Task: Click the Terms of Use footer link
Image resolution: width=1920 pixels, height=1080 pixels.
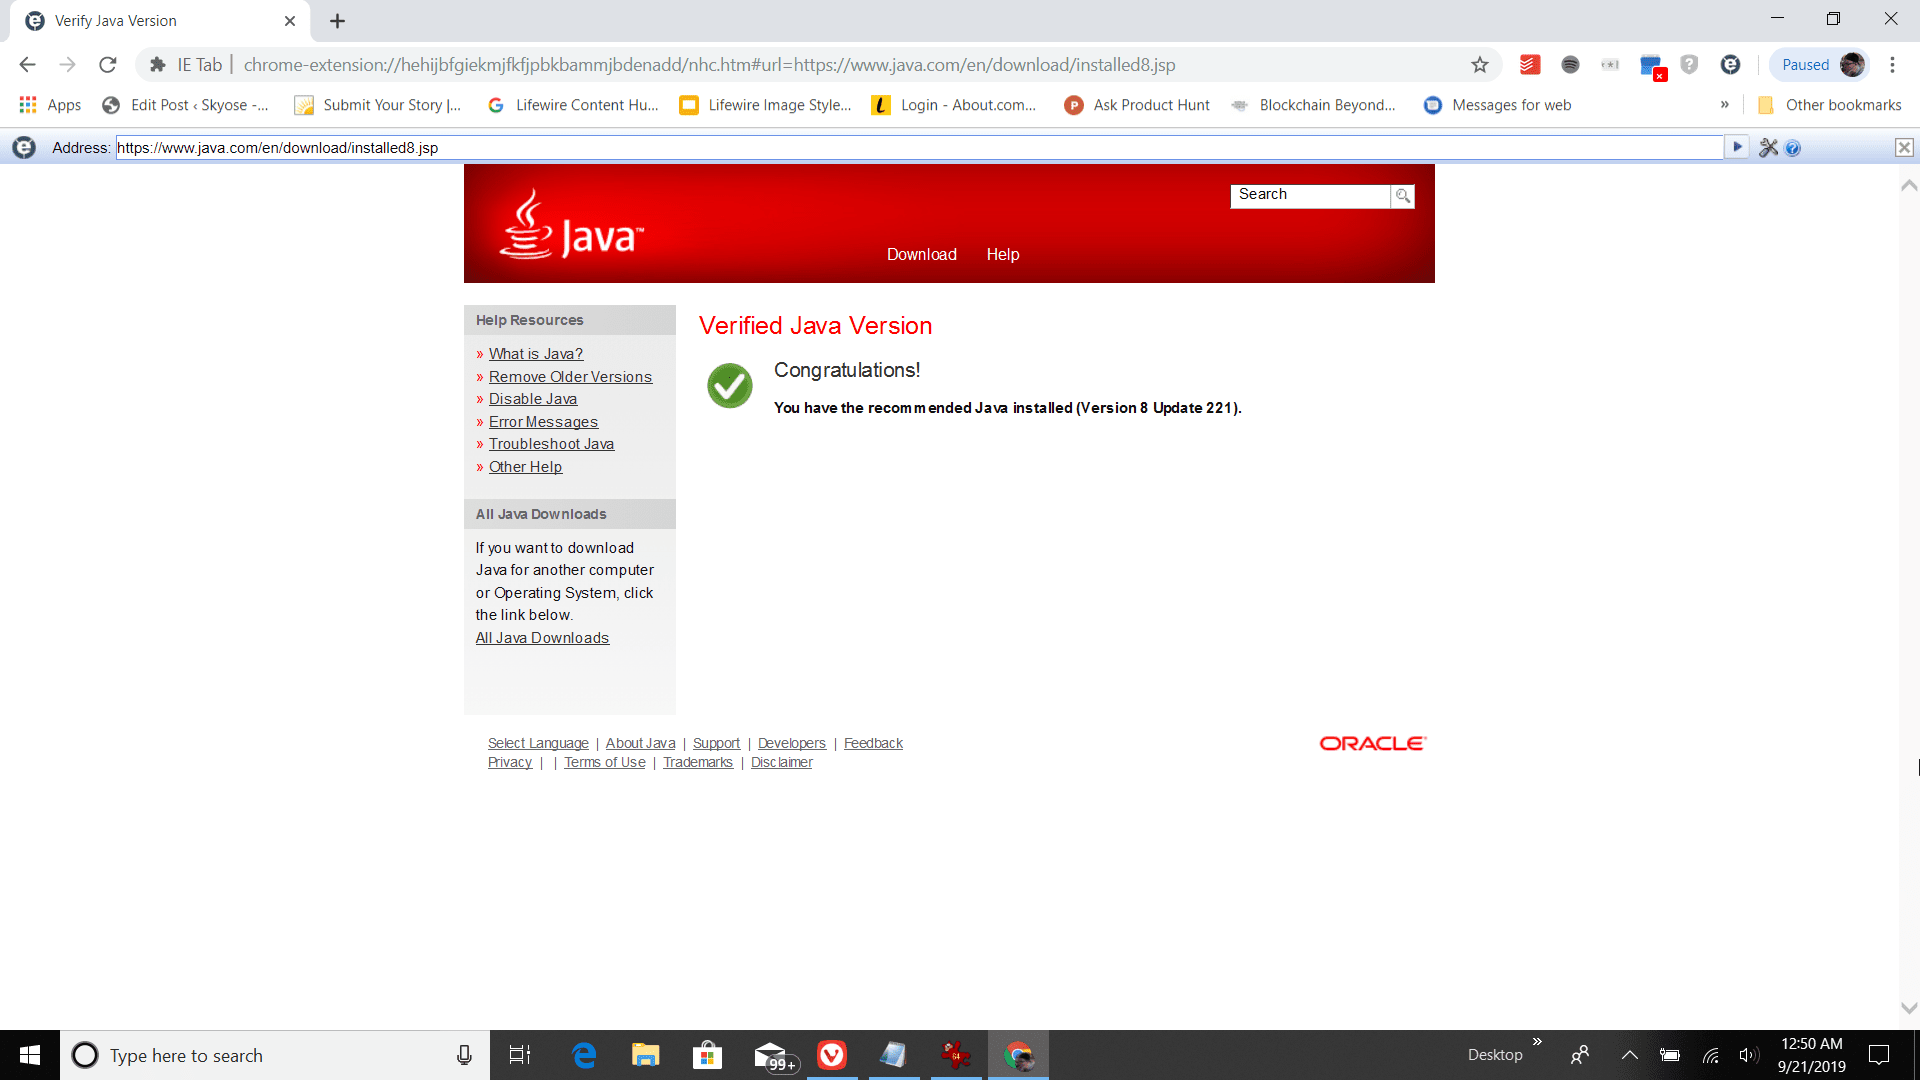Action: [604, 762]
